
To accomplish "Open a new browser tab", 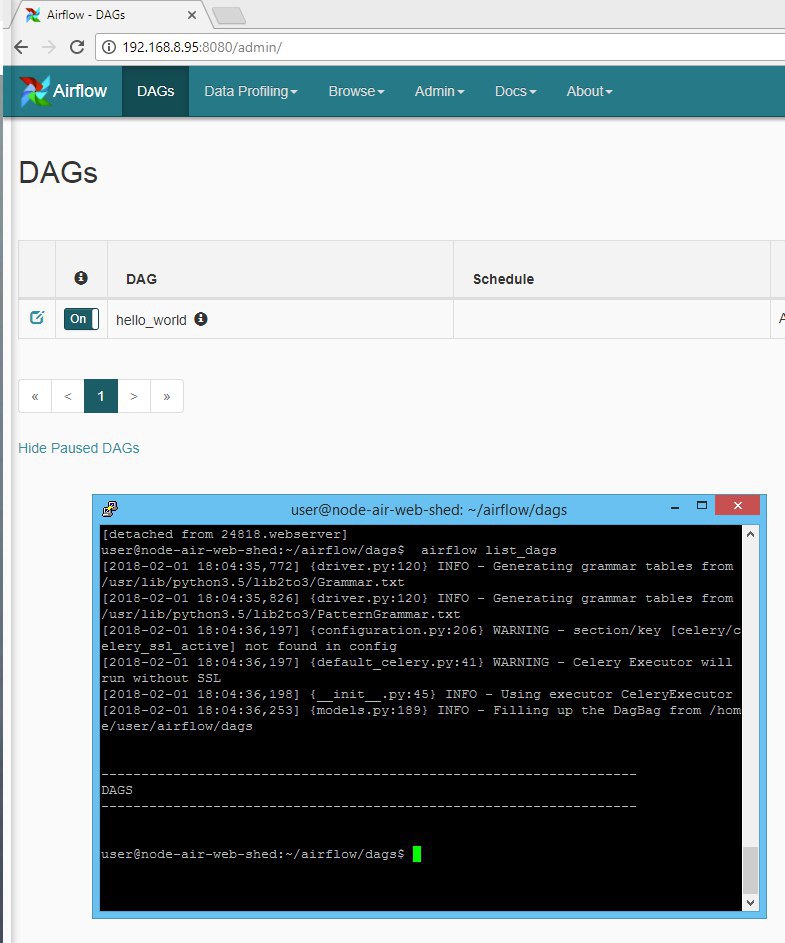I will 229,16.
